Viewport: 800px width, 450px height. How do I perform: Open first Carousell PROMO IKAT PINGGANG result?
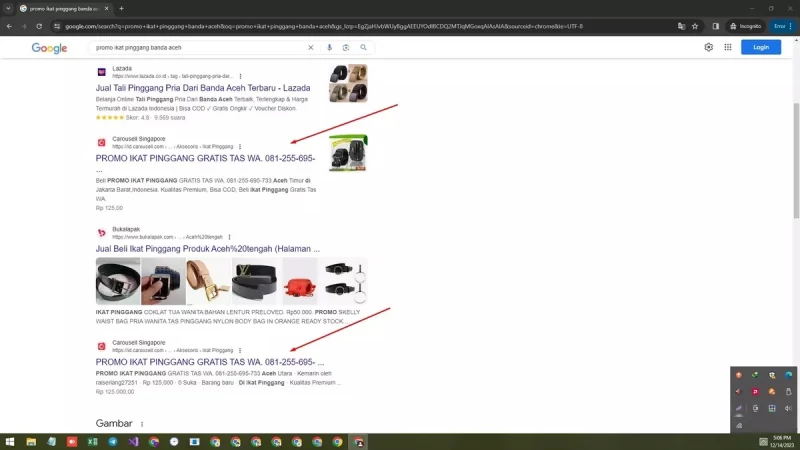(205, 158)
